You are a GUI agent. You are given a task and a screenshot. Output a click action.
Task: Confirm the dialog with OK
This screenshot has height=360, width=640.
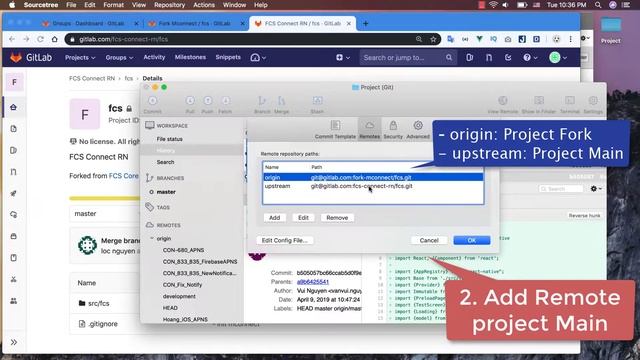471,240
